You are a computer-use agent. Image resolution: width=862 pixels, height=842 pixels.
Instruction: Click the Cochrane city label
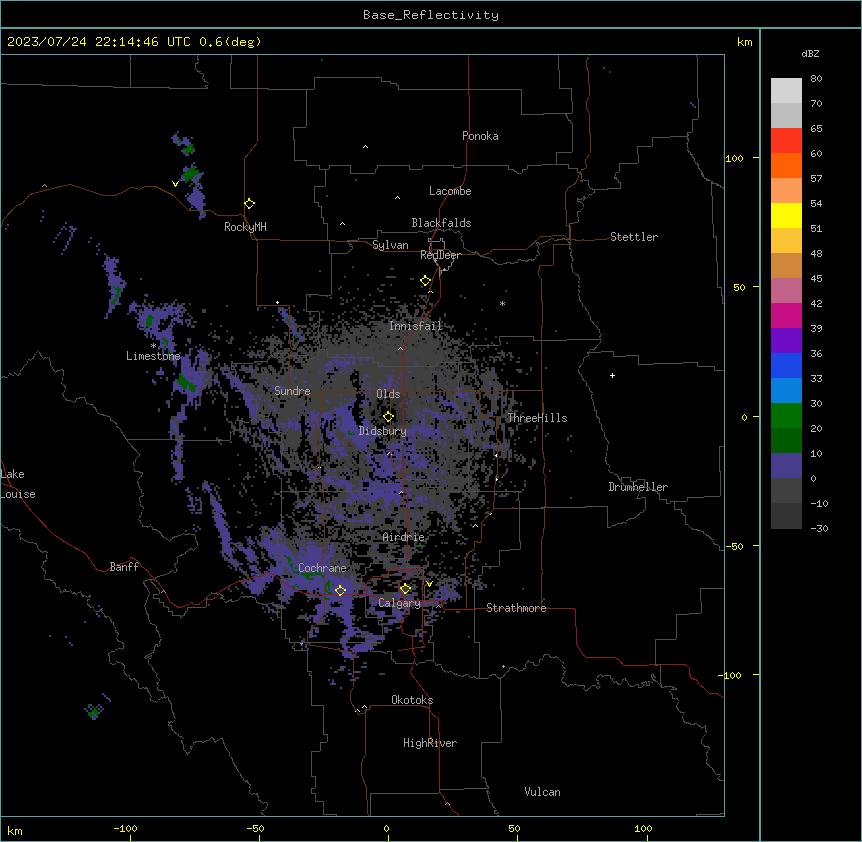click(322, 568)
